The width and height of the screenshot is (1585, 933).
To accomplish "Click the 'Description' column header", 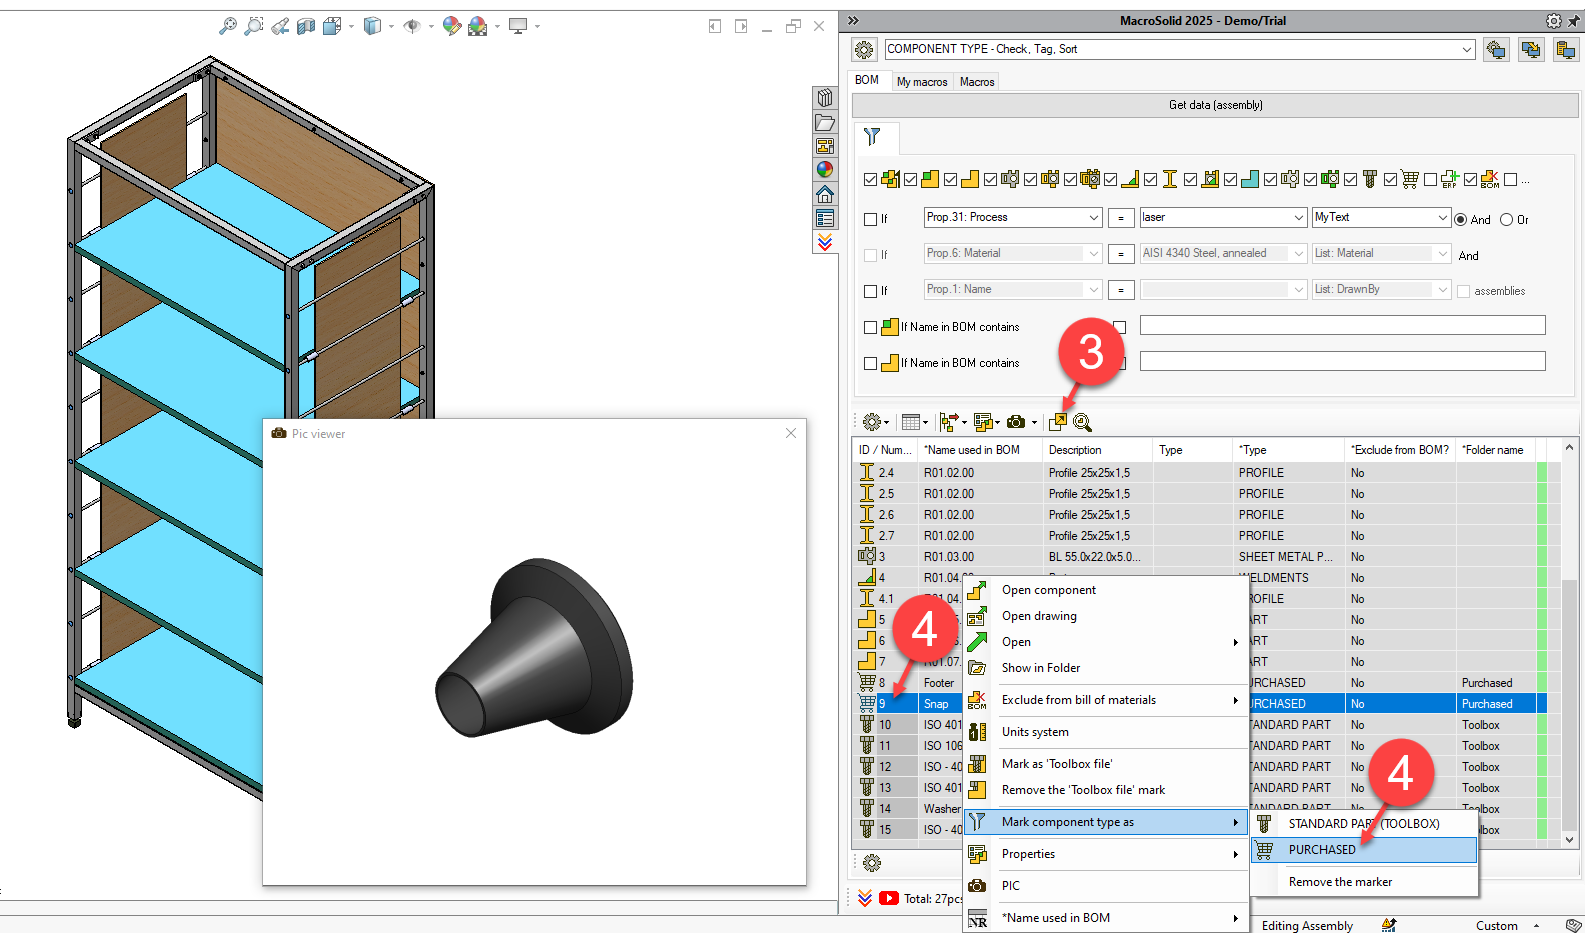I will tap(1097, 450).
